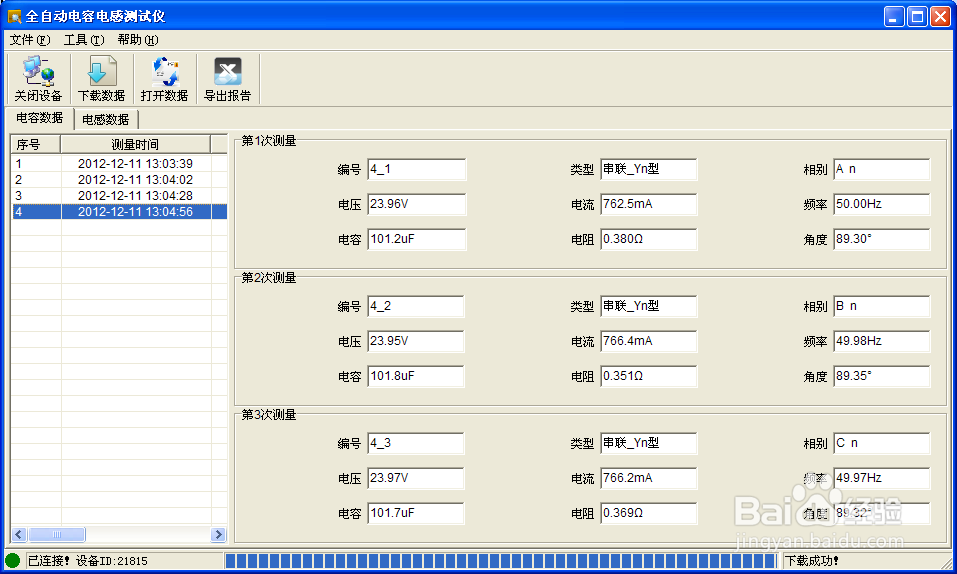This screenshot has width=957, height=574.
Task: Click the green connection status indicator
Action: pyautogui.click(x=13, y=560)
